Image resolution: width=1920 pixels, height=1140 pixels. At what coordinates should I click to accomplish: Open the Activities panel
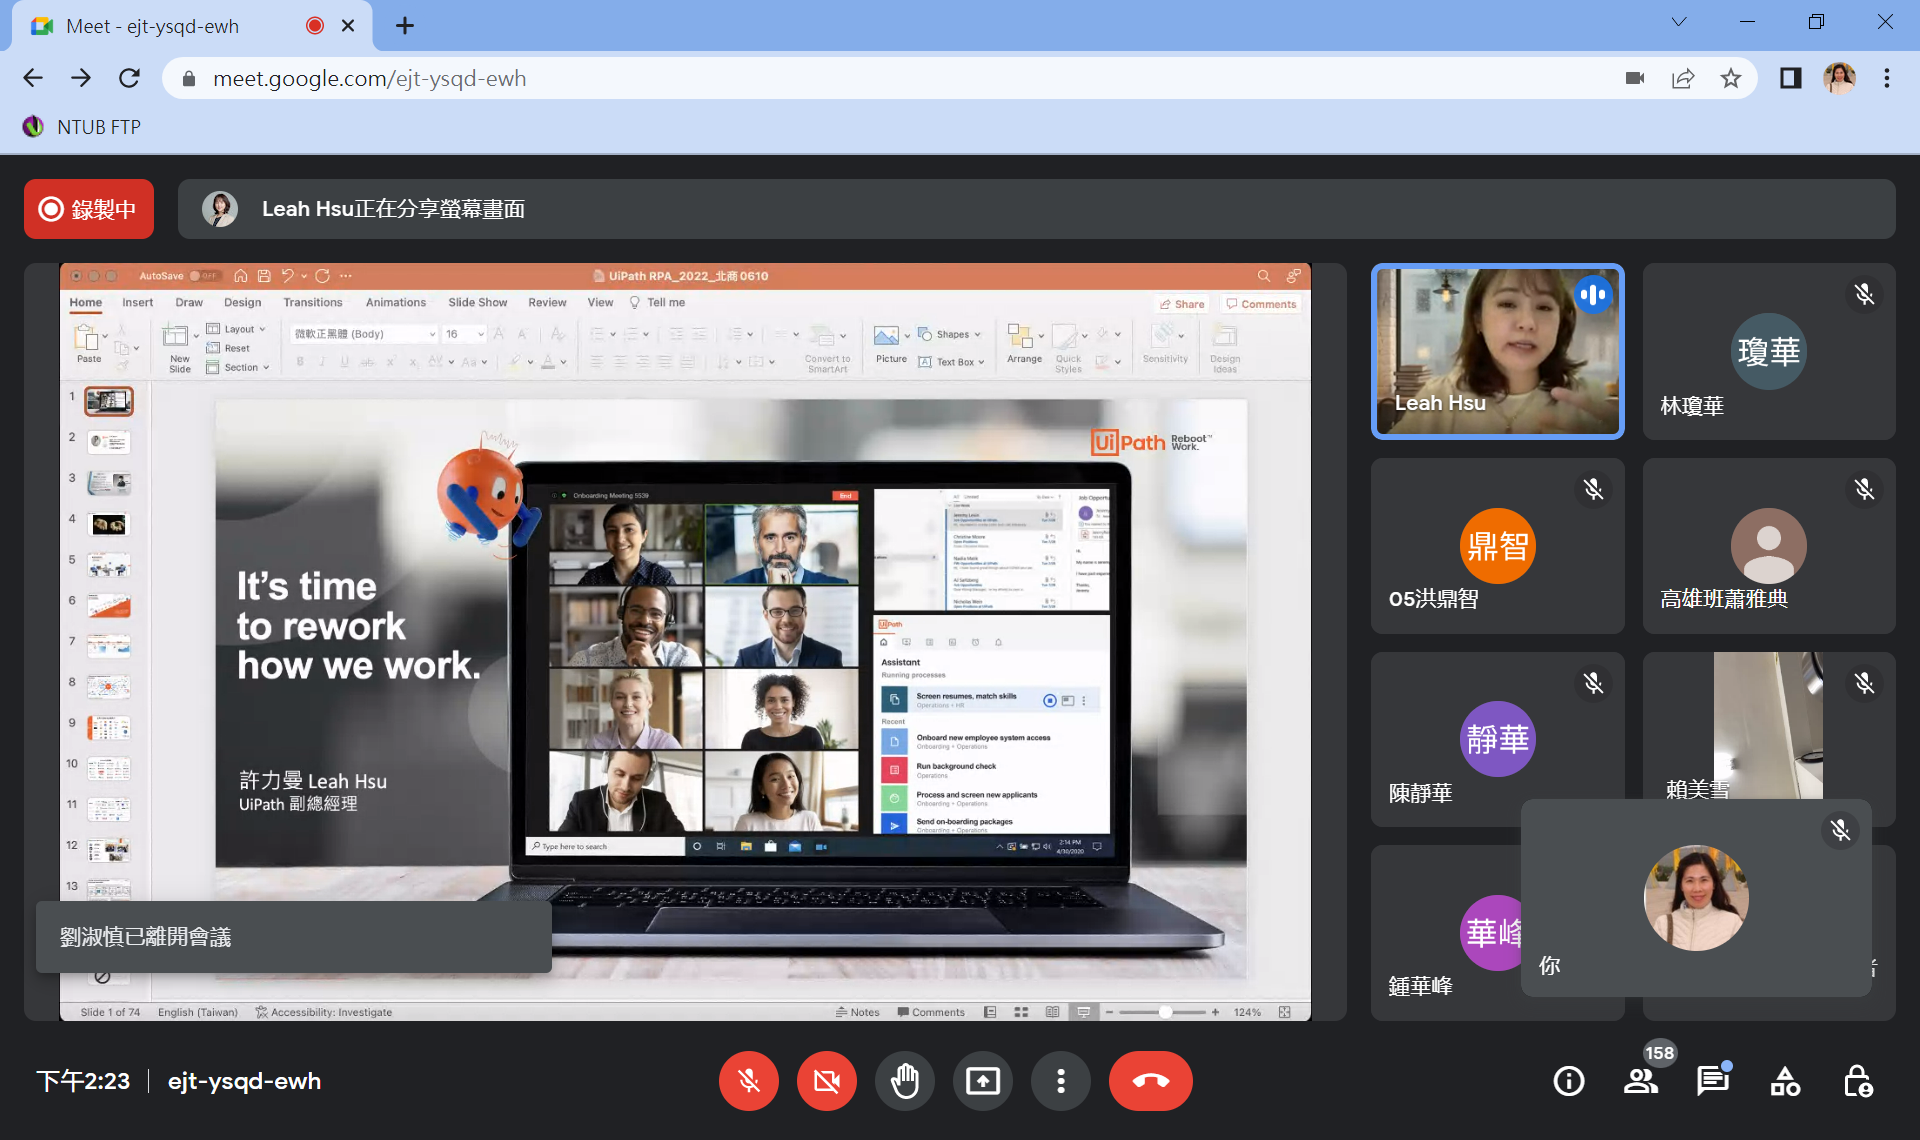pos(1785,1081)
